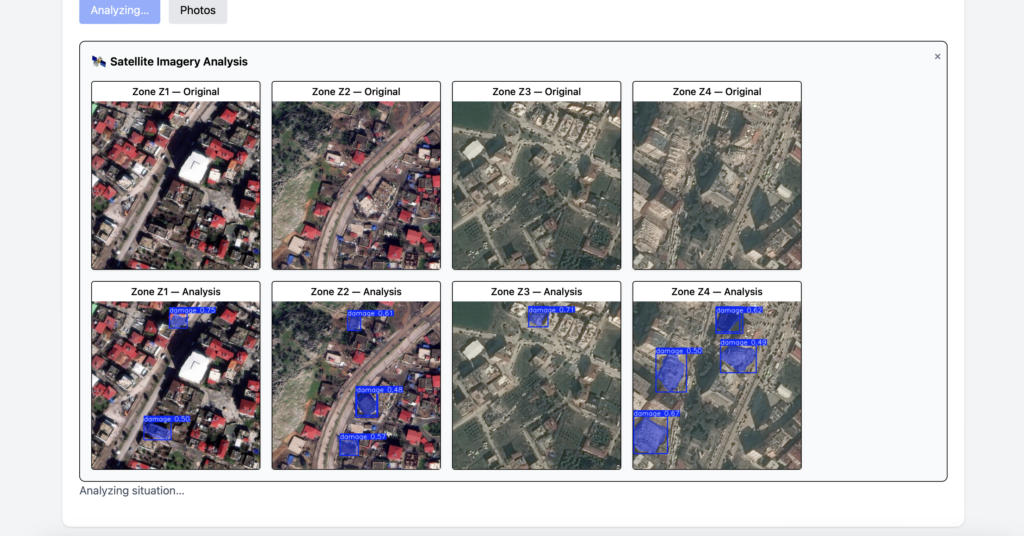
Task: Open the Zone Z2 Original image
Action: click(x=356, y=185)
